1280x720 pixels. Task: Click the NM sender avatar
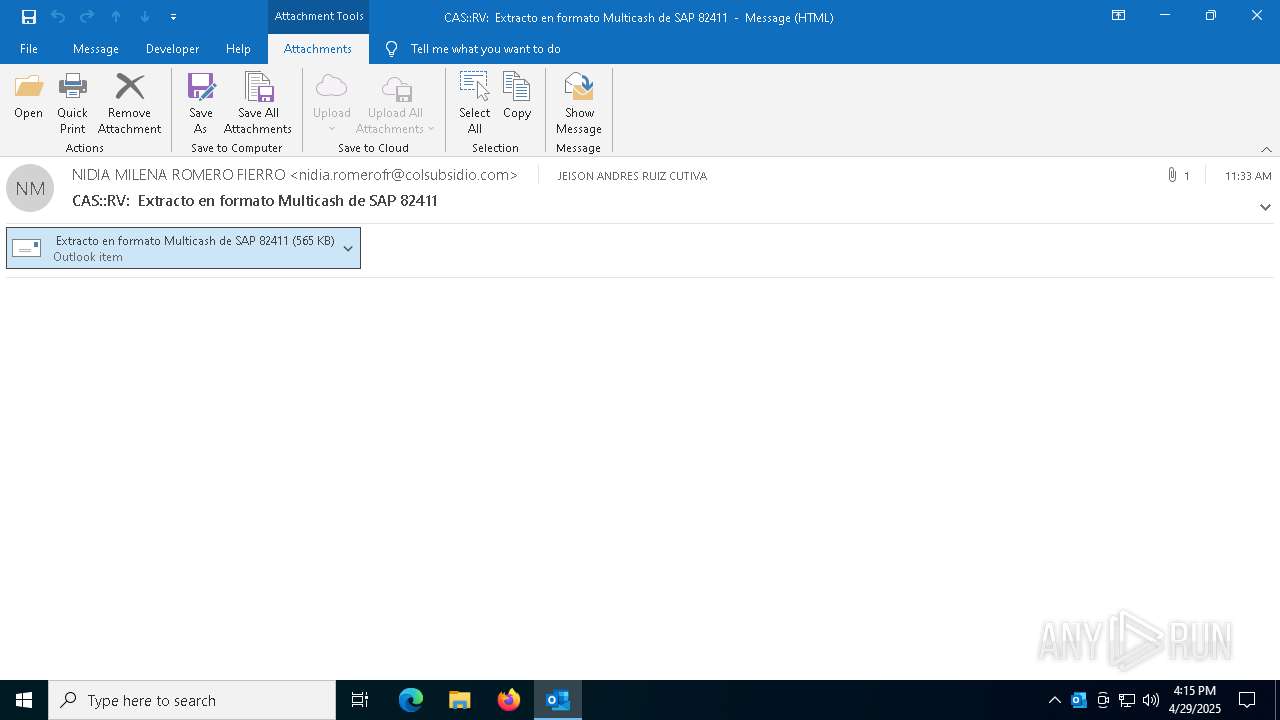pyautogui.click(x=30, y=188)
